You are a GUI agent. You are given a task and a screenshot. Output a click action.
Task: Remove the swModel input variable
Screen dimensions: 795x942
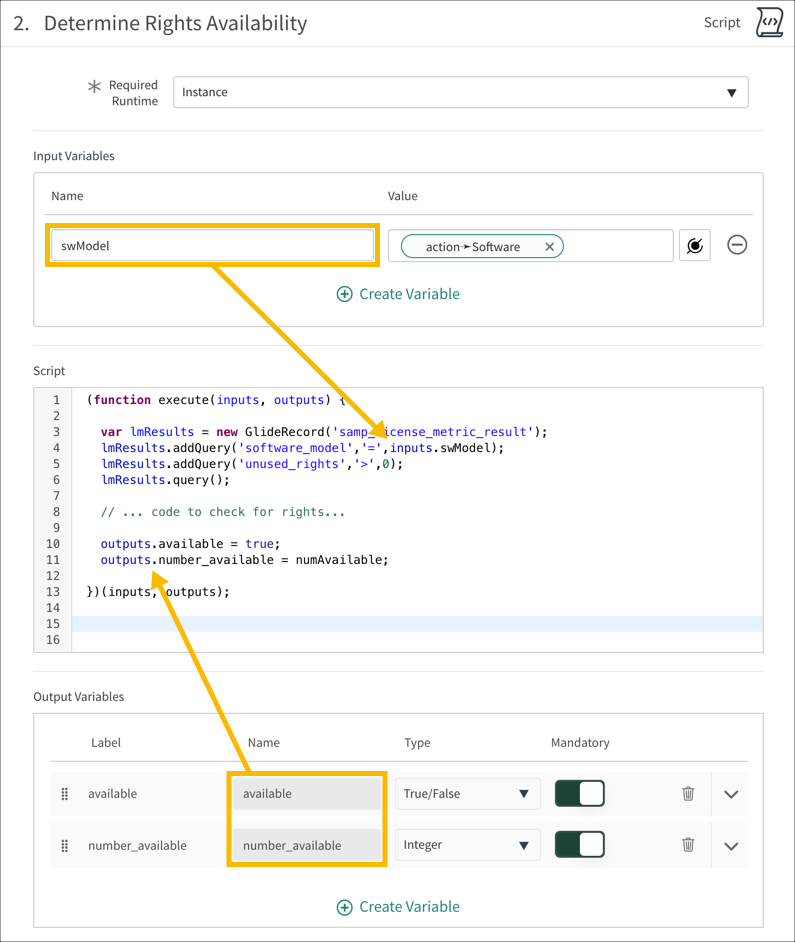[x=737, y=245]
